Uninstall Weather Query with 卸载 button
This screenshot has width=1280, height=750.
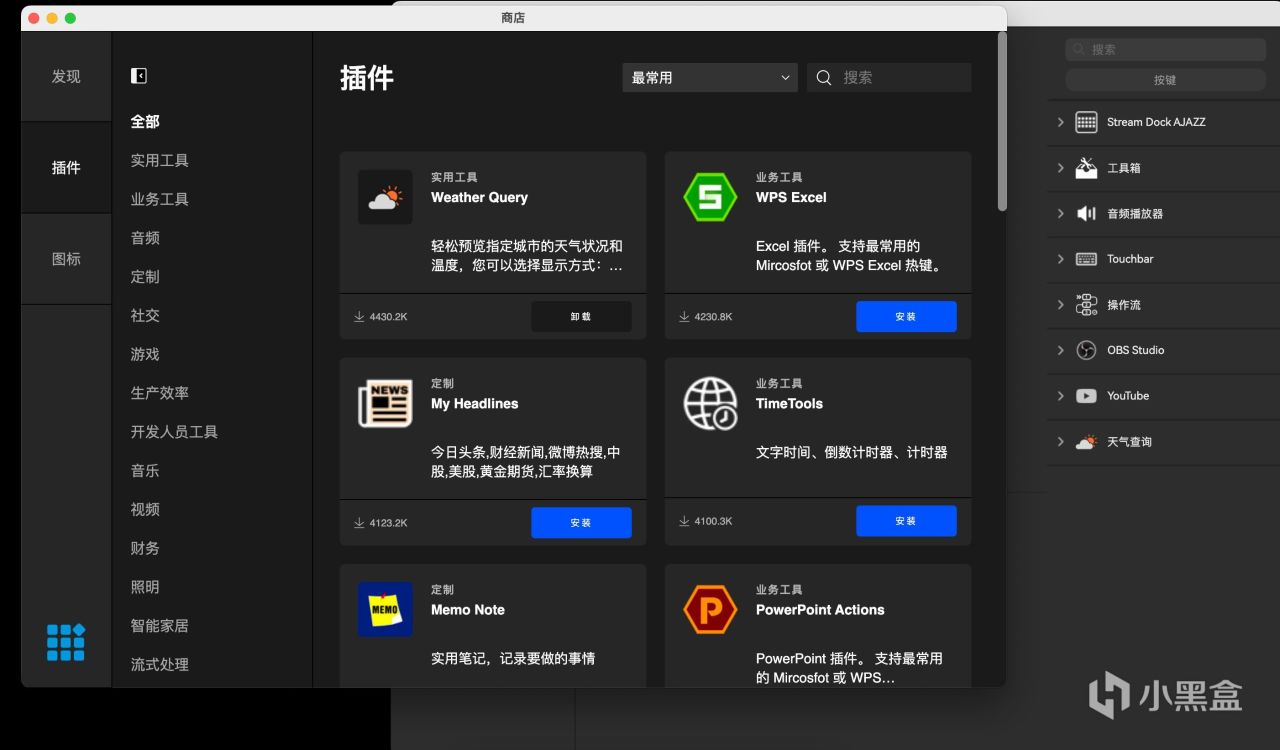[x=581, y=316]
